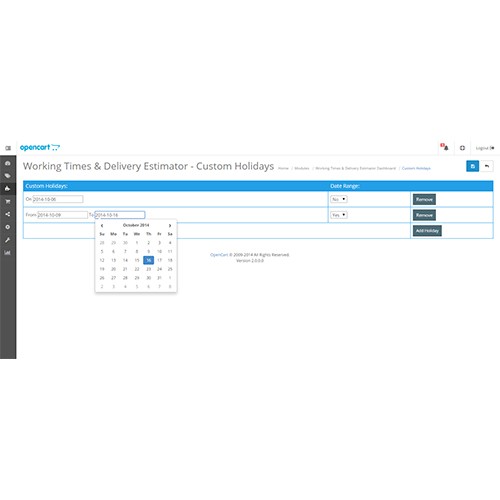The height and width of the screenshot is (500, 500).
Task: Click the blue Save icon button
Action: [473, 166]
